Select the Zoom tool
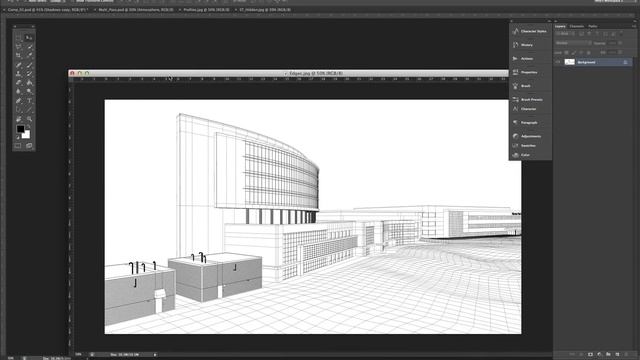 pyautogui.click(x=29, y=119)
